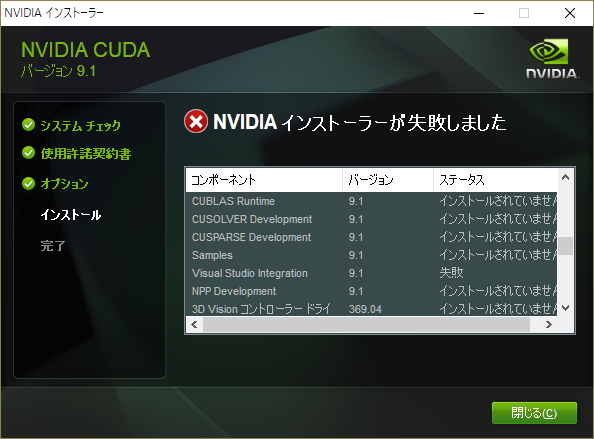Select the CUSPARSE Development row
This screenshot has width=594, height=439.
(372, 237)
